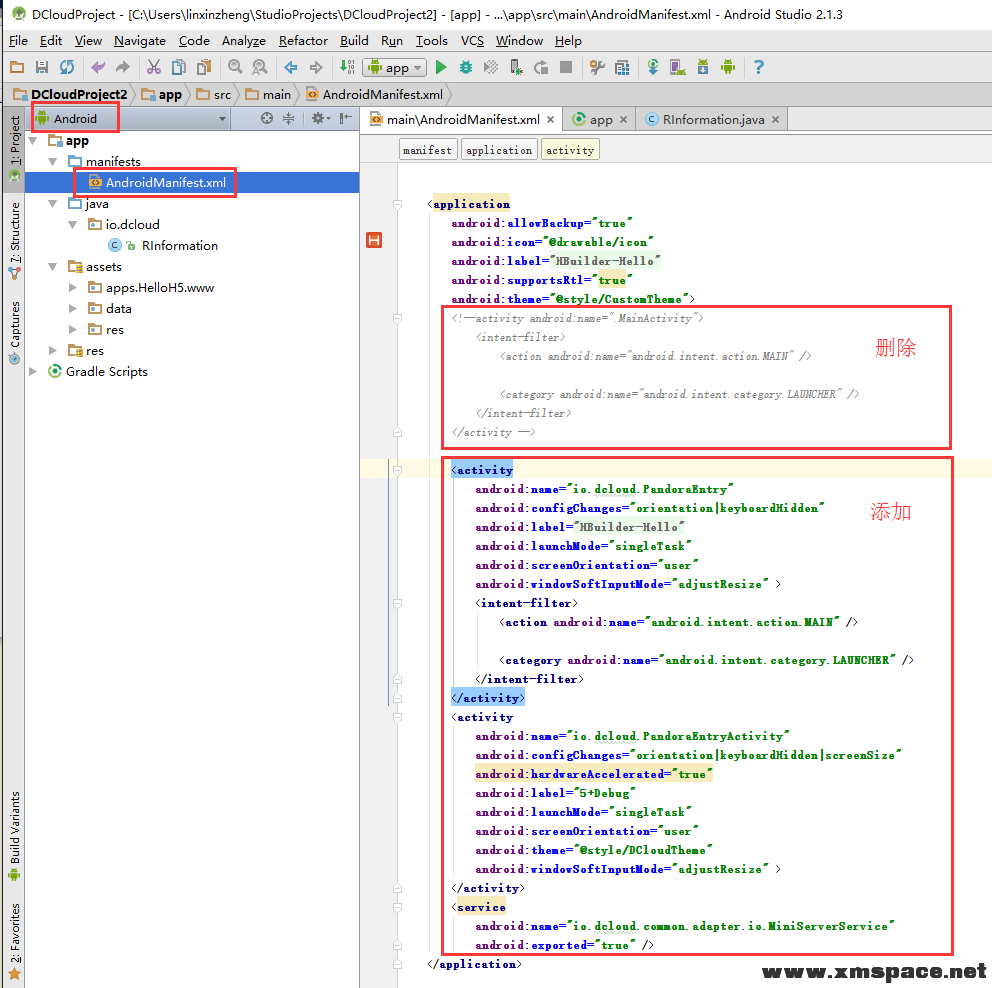Click the Open folder toolbar icon
Screen dimensions: 992x988
17,67
